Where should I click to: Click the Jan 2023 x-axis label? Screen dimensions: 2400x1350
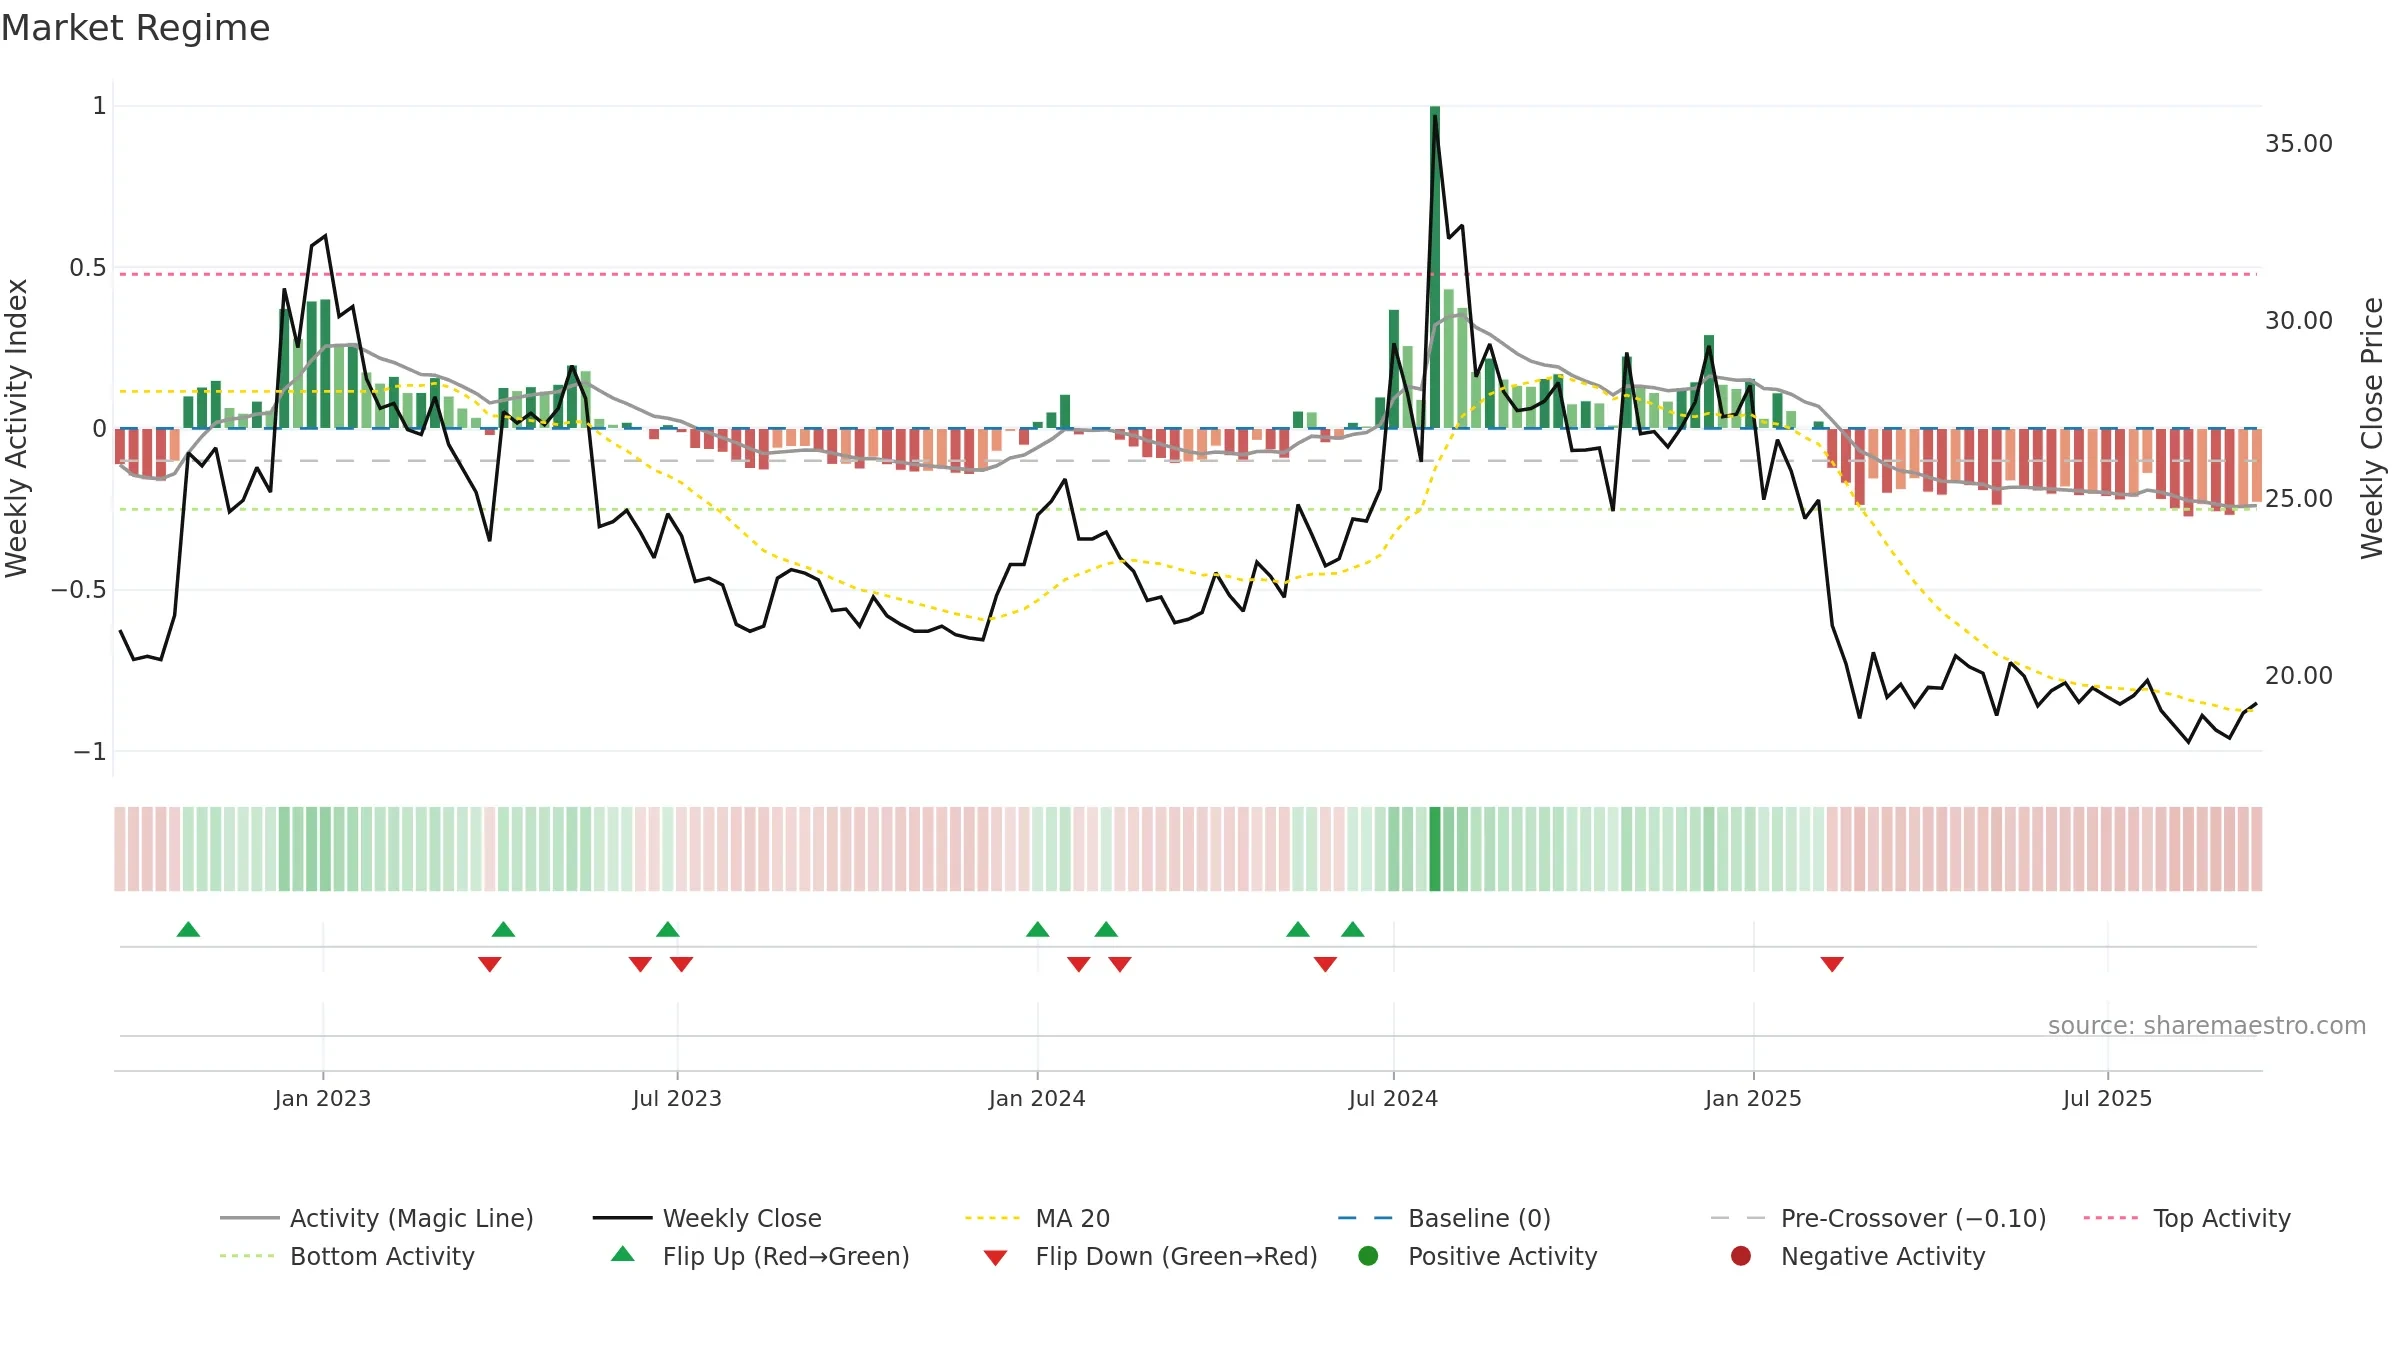323,1099
